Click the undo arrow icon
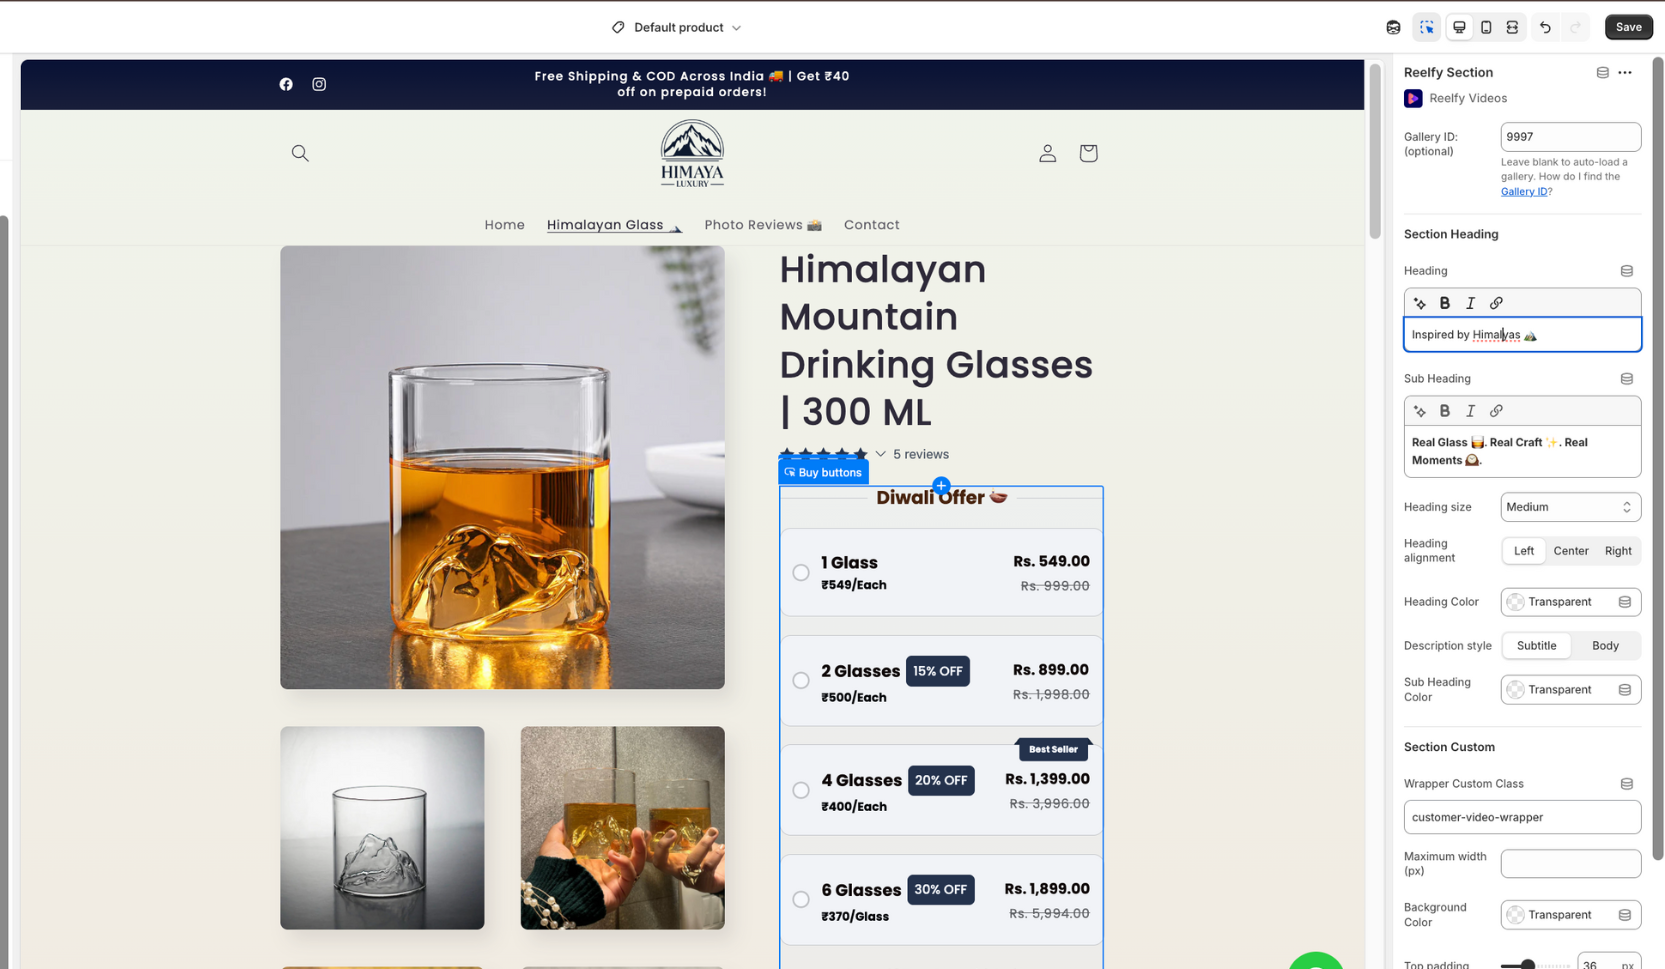The width and height of the screenshot is (1665, 969). (1545, 27)
